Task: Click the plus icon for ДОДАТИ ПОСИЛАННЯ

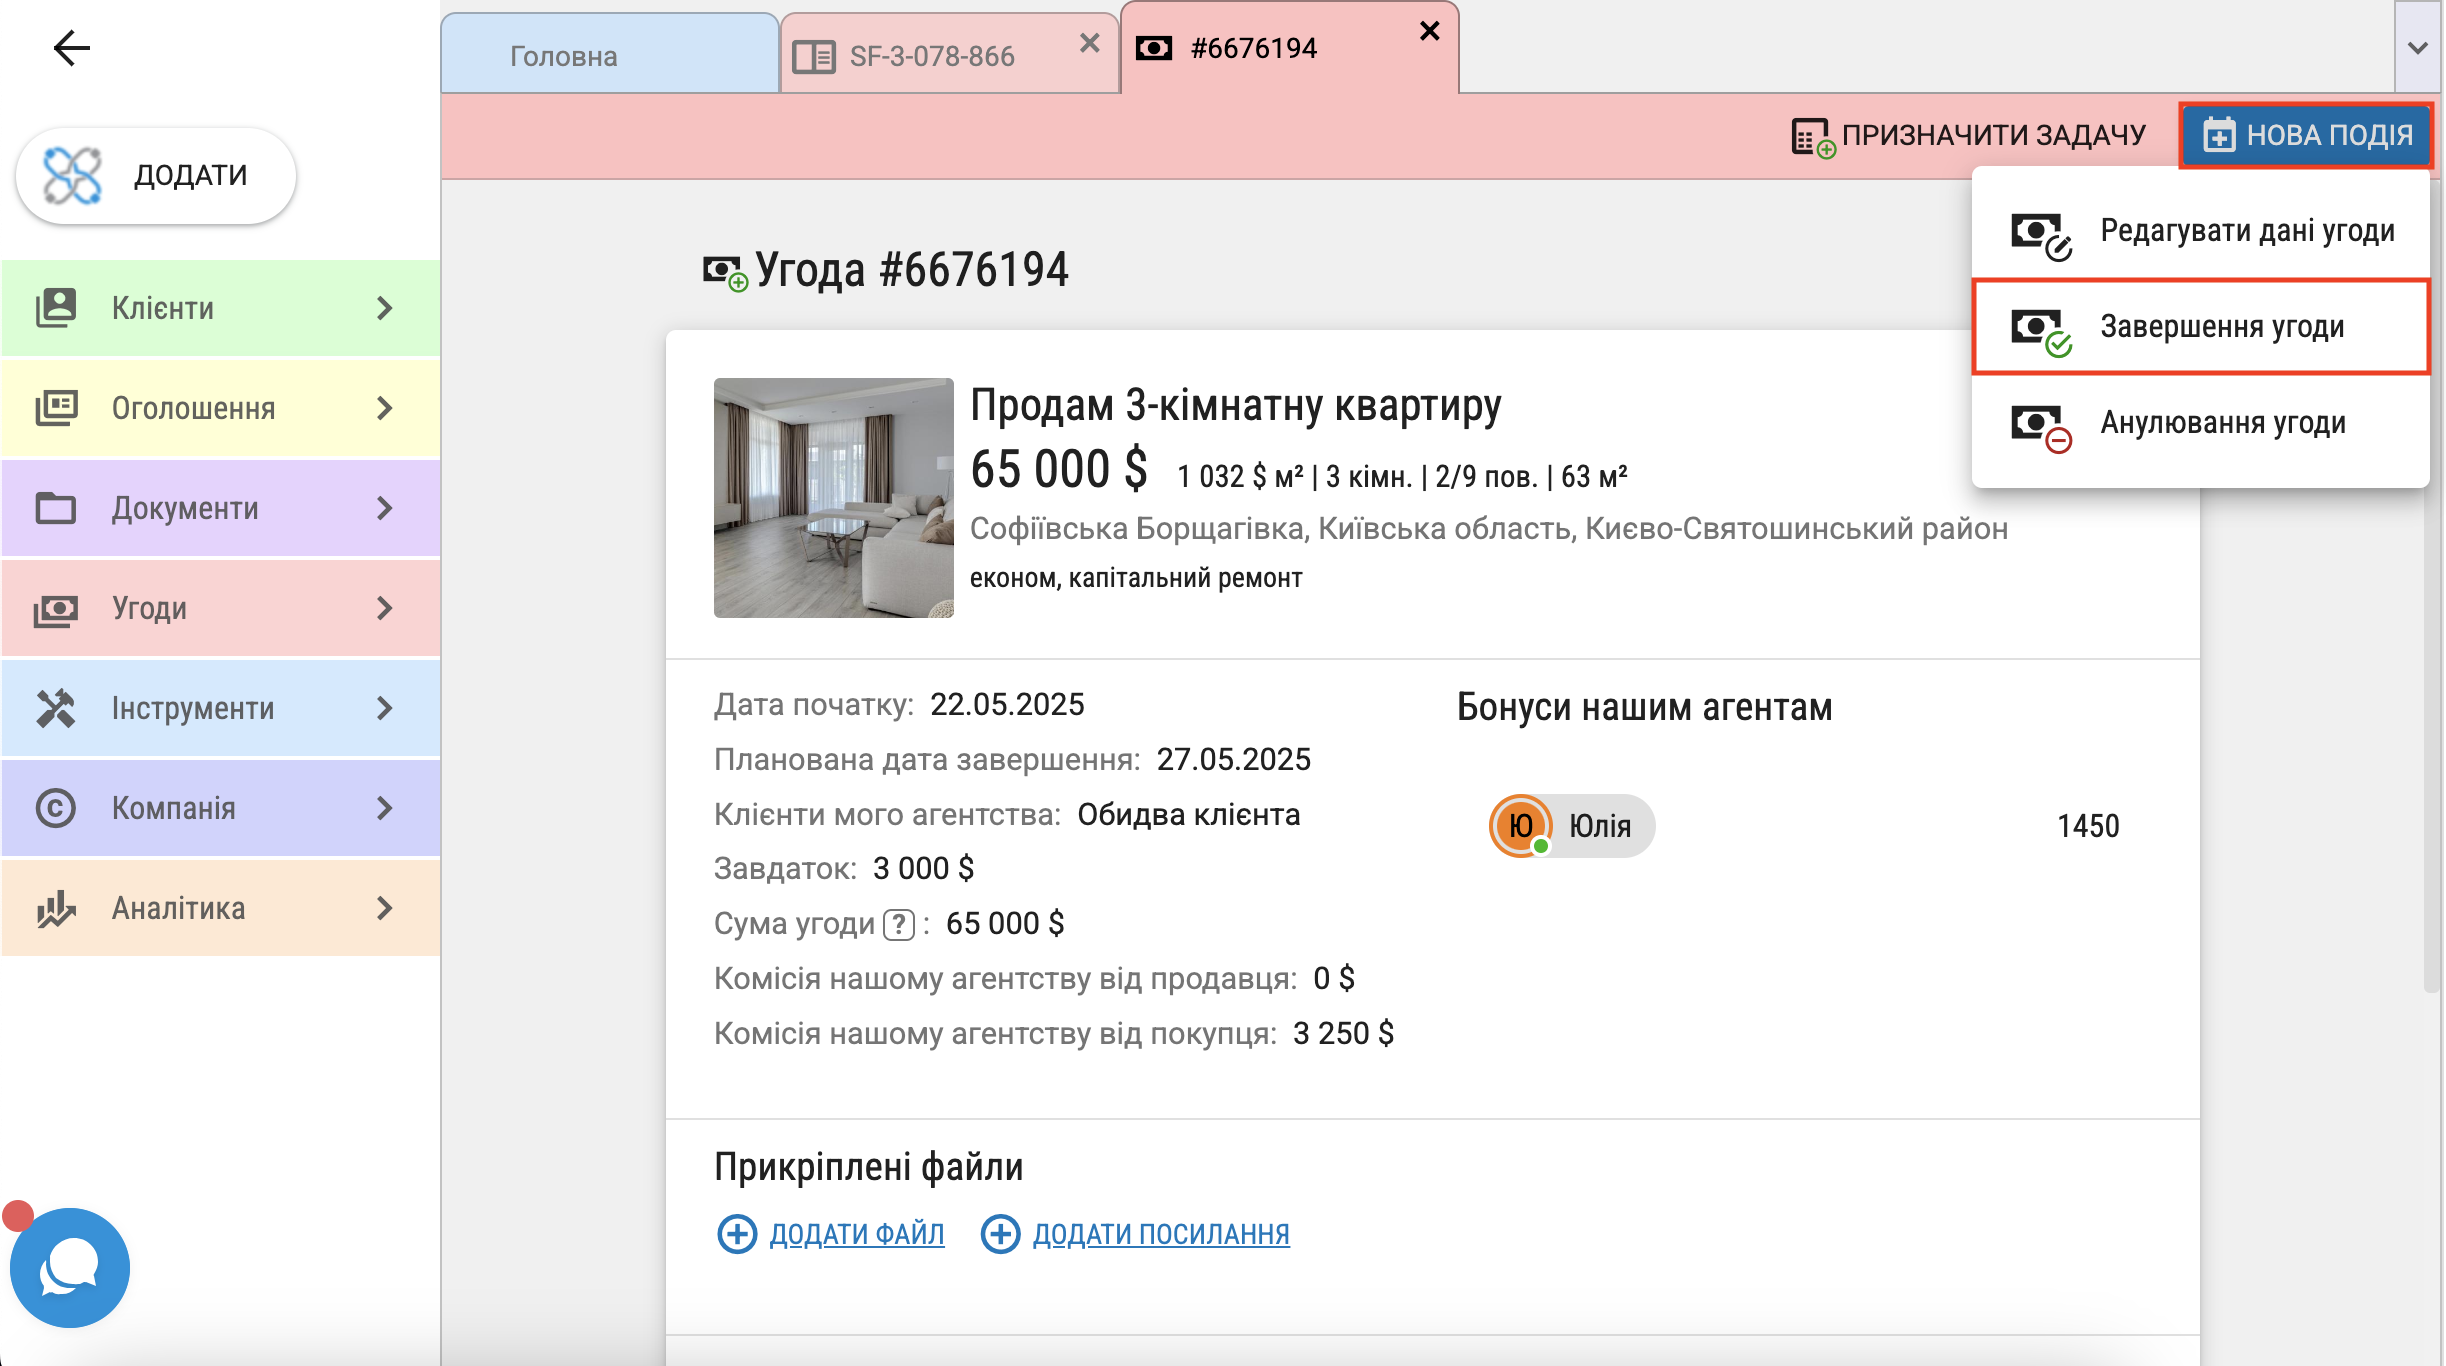Action: click(1000, 1233)
